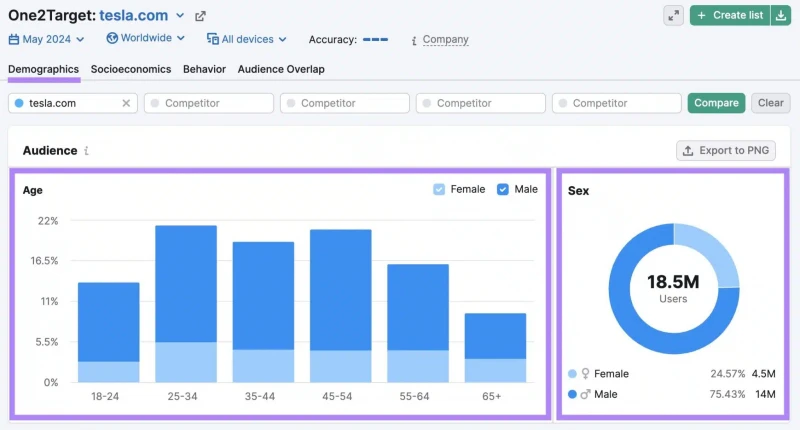800x430 pixels.
Task: Click the 18.5M Users center label
Action: click(x=673, y=288)
